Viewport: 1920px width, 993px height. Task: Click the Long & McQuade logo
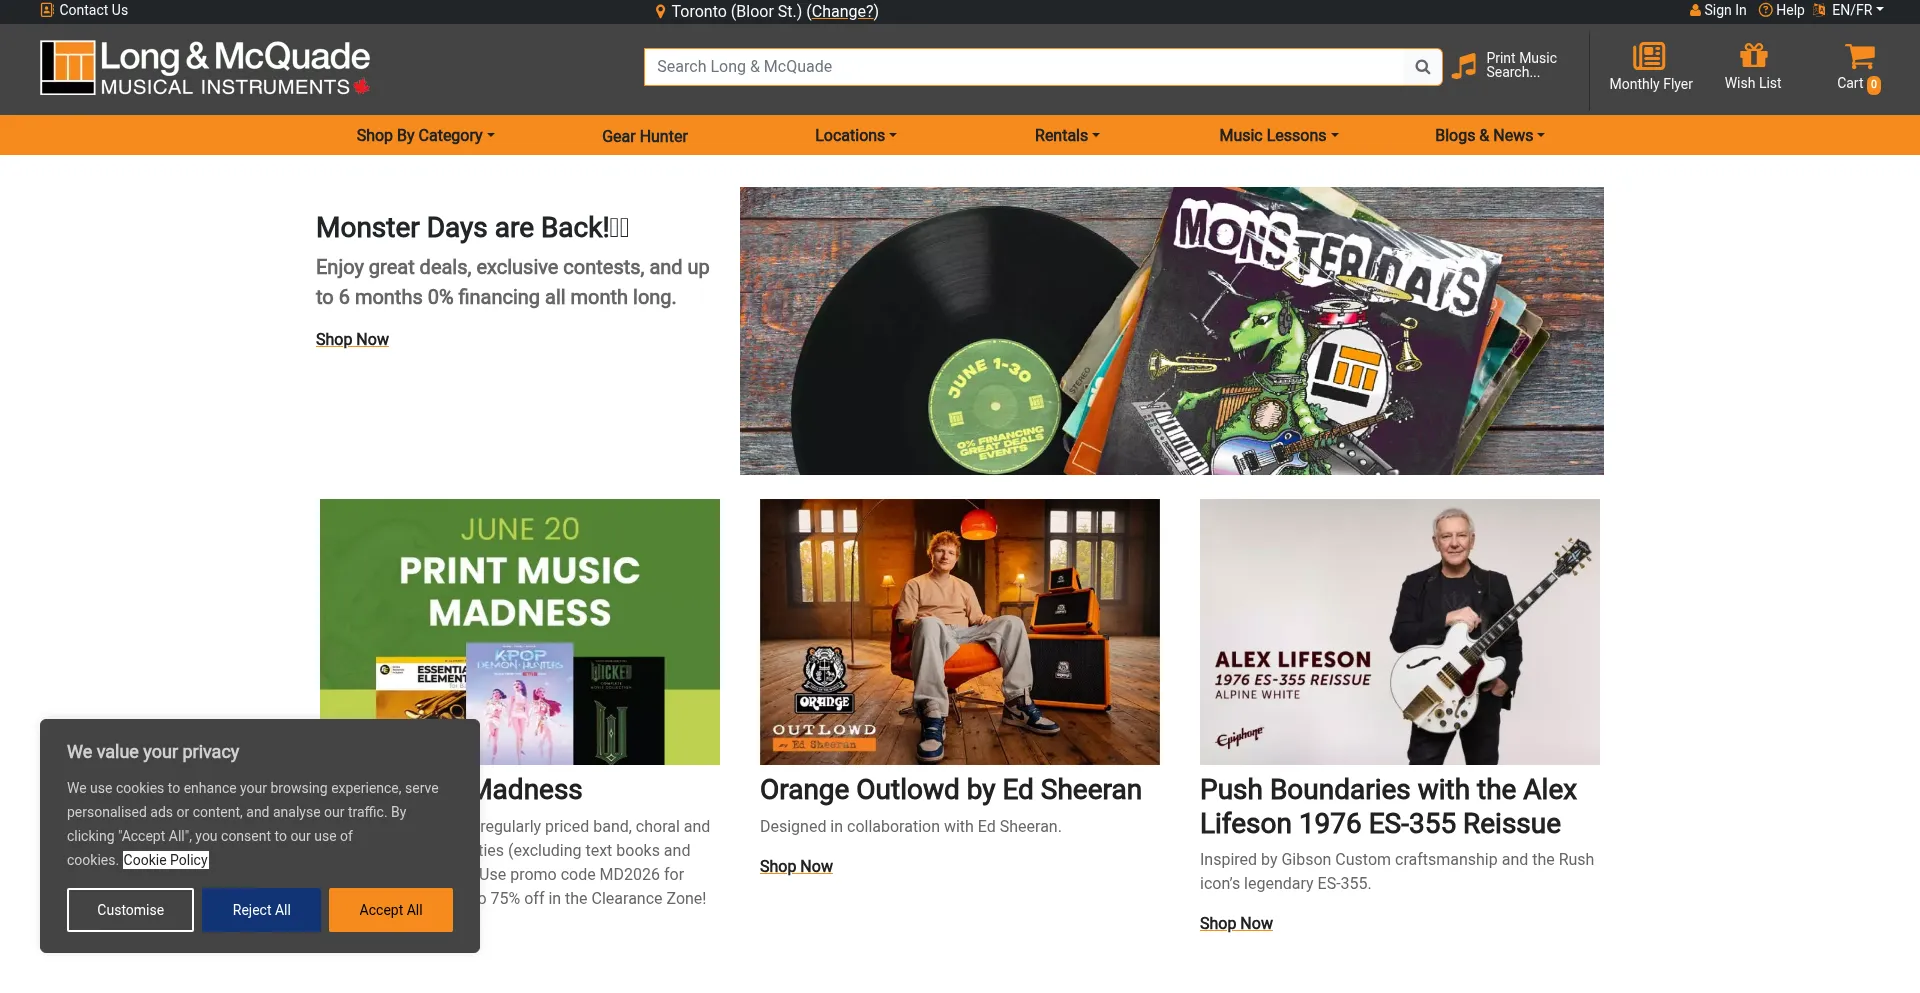pyautogui.click(x=205, y=68)
